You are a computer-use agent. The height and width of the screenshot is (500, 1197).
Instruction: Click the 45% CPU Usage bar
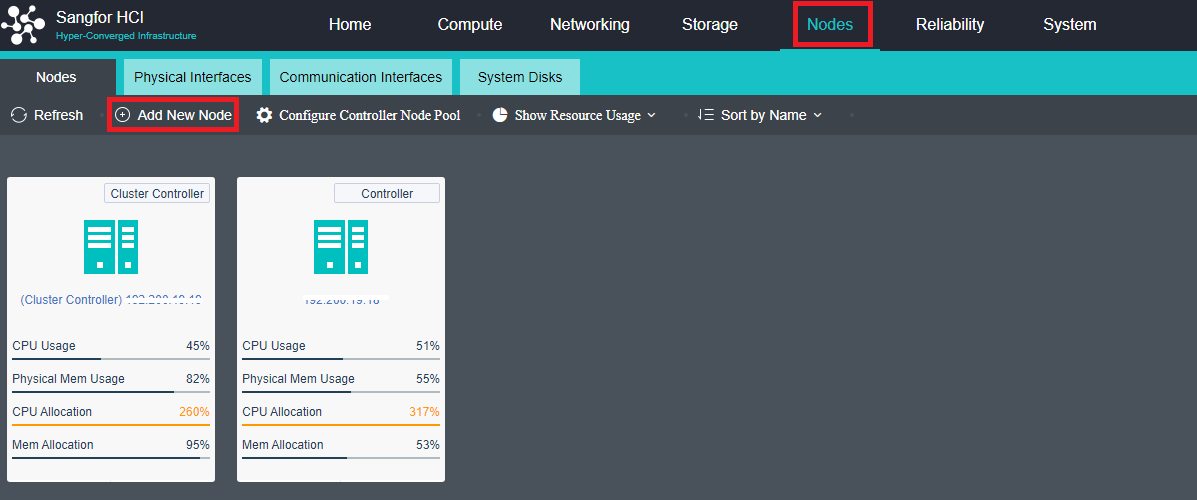(x=111, y=358)
